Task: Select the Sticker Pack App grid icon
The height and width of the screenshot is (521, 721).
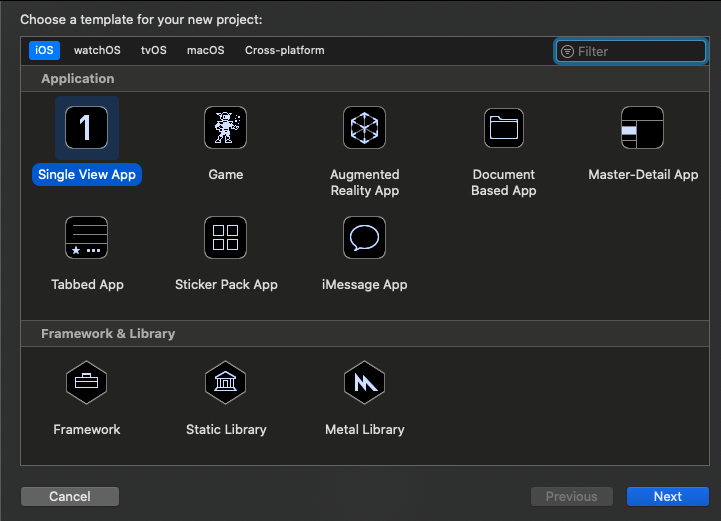Action: tap(225, 237)
